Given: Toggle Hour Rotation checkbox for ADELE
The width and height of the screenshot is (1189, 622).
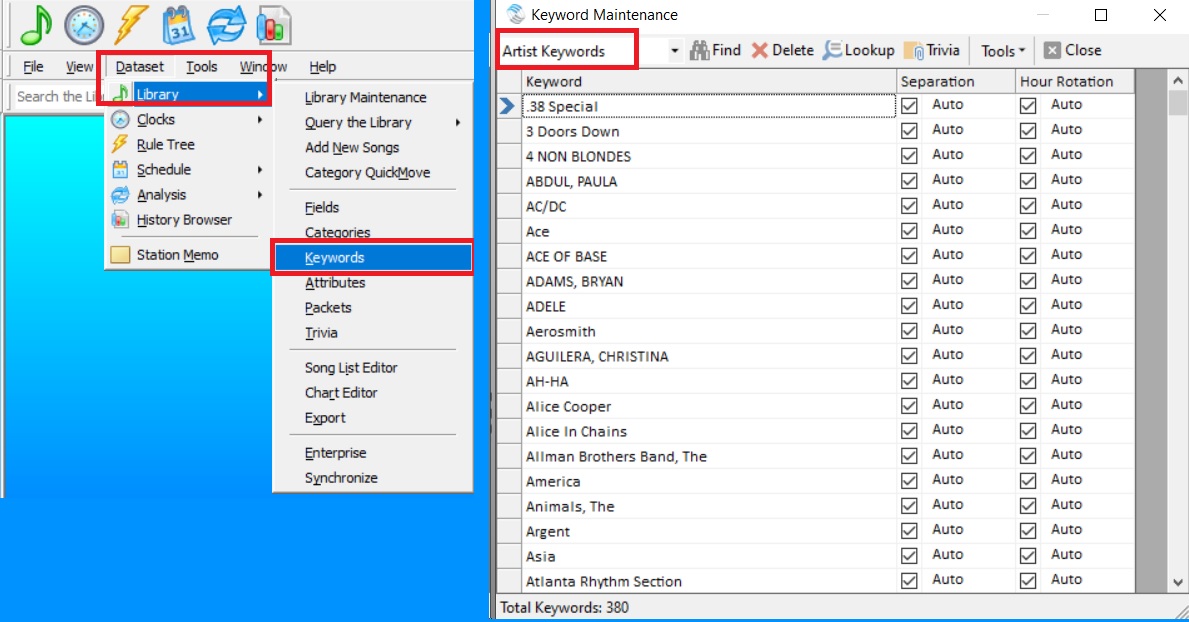Looking at the screenshot, I should [x=1027, y=306].
